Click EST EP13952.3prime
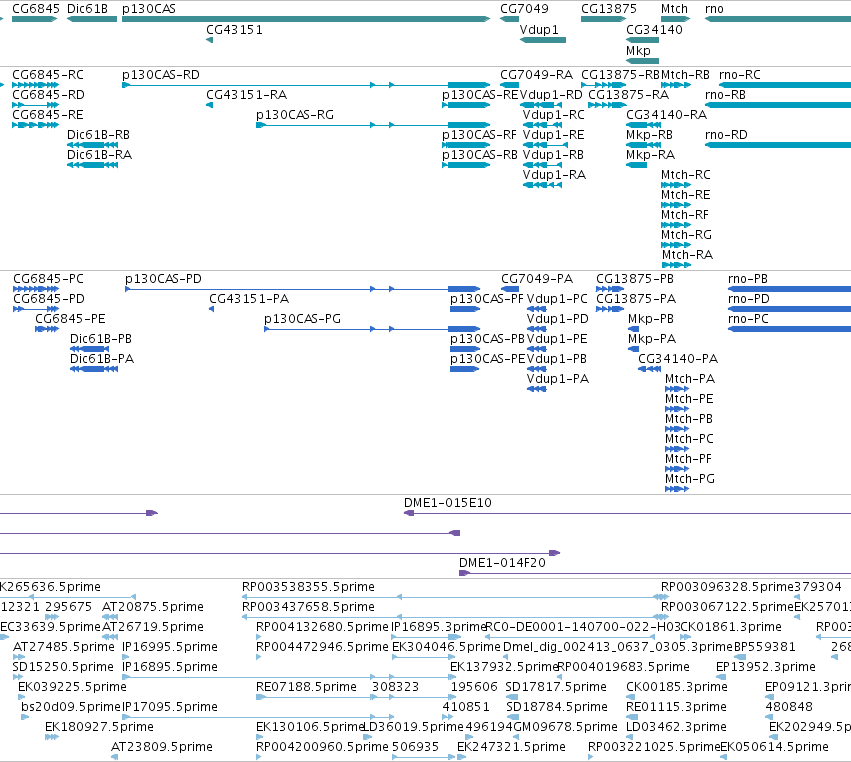 pos(766,667)
